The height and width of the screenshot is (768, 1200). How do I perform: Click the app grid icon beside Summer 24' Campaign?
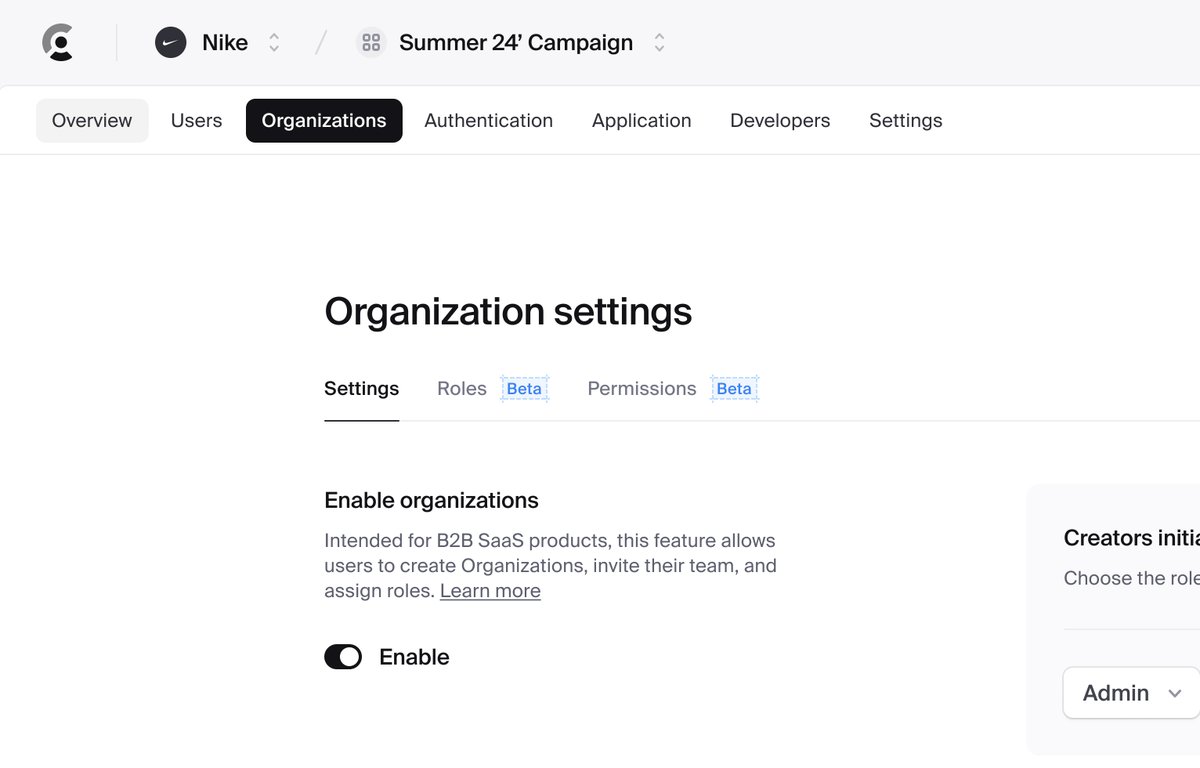371,43
